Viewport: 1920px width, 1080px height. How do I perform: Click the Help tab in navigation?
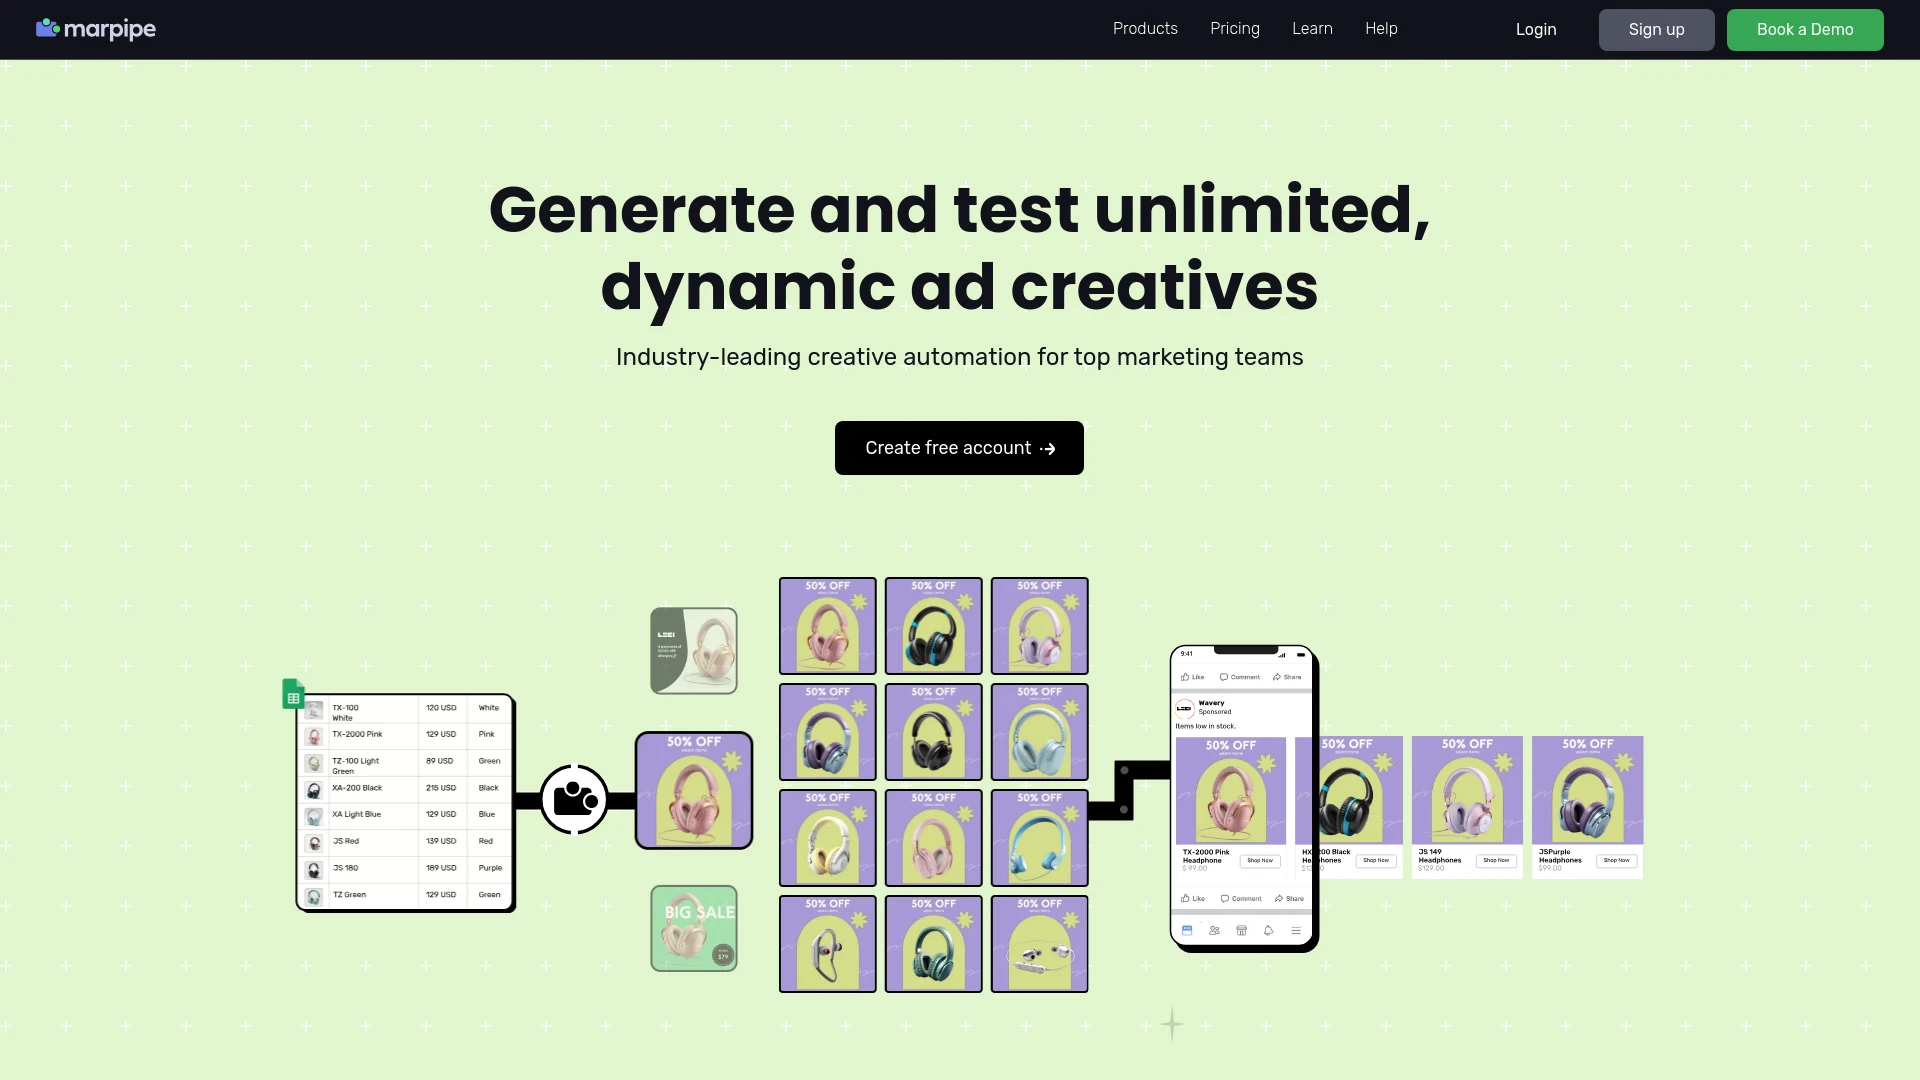point(1381,29)
